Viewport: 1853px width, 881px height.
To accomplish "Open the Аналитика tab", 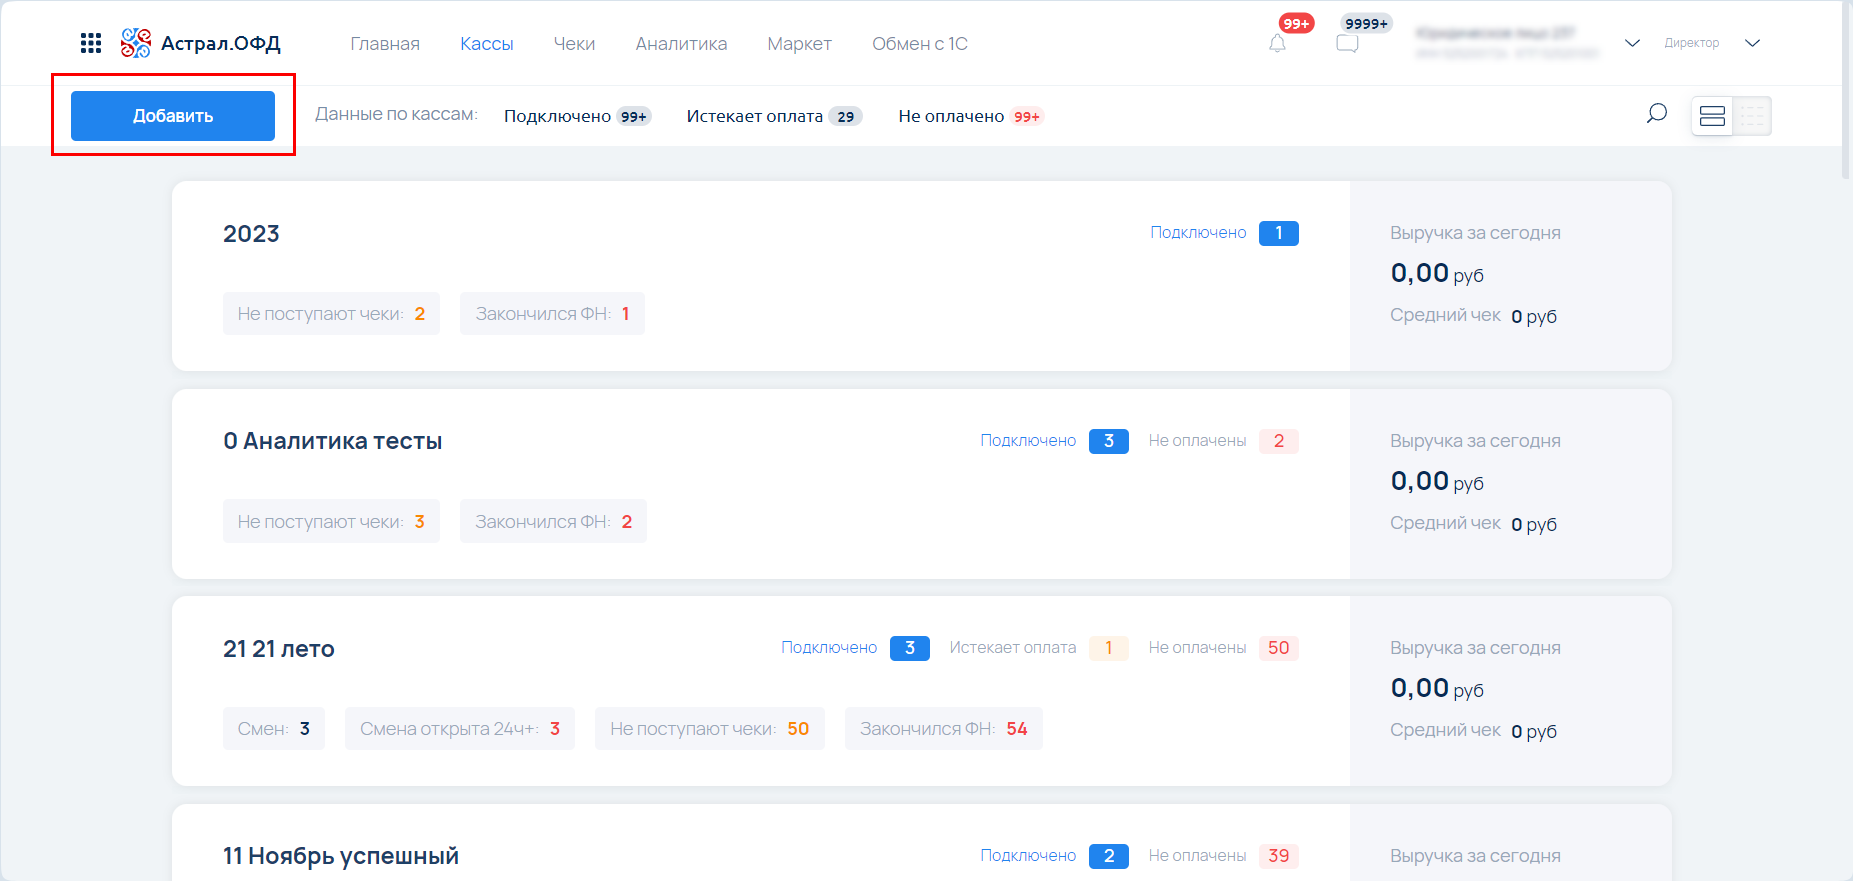I will [681, 44].
